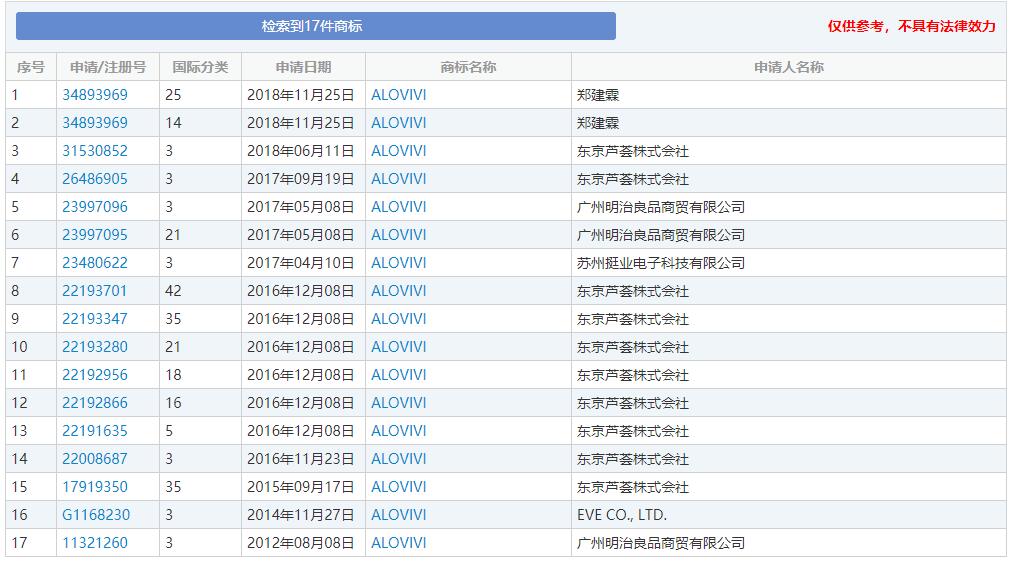The width and height of the screenshot is (1017, 562).
Task: Open registration number 22193347
Action: point(95,319)
